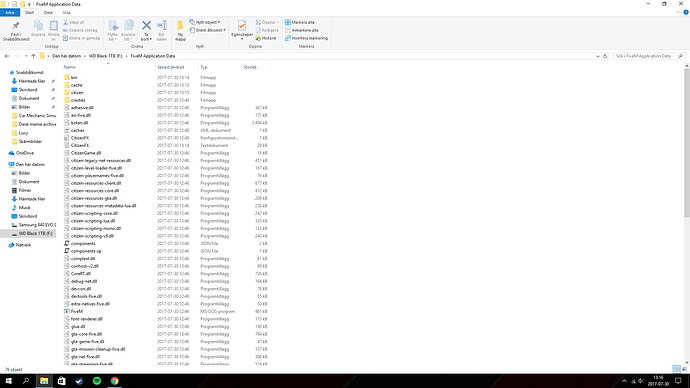Open Enkel åtkomst dropdown
This screenshot has height=388, width=690.
208,30
